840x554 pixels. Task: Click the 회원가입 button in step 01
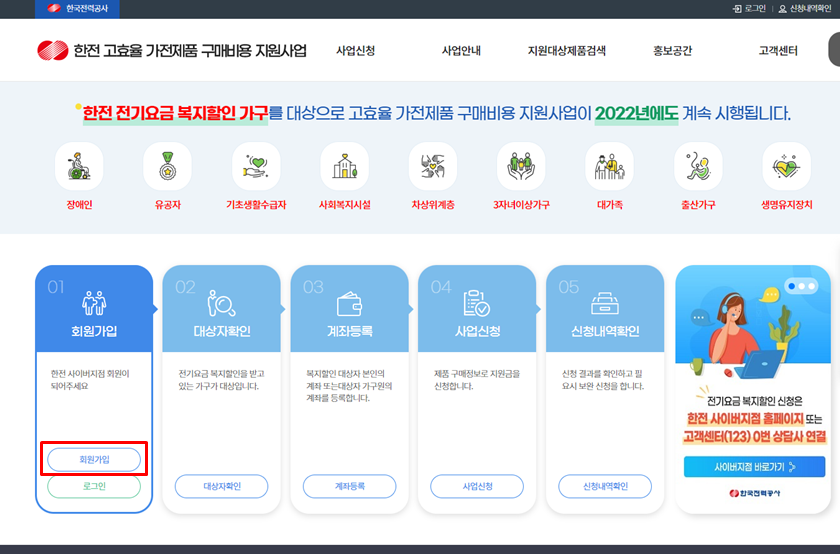(94, 460)
